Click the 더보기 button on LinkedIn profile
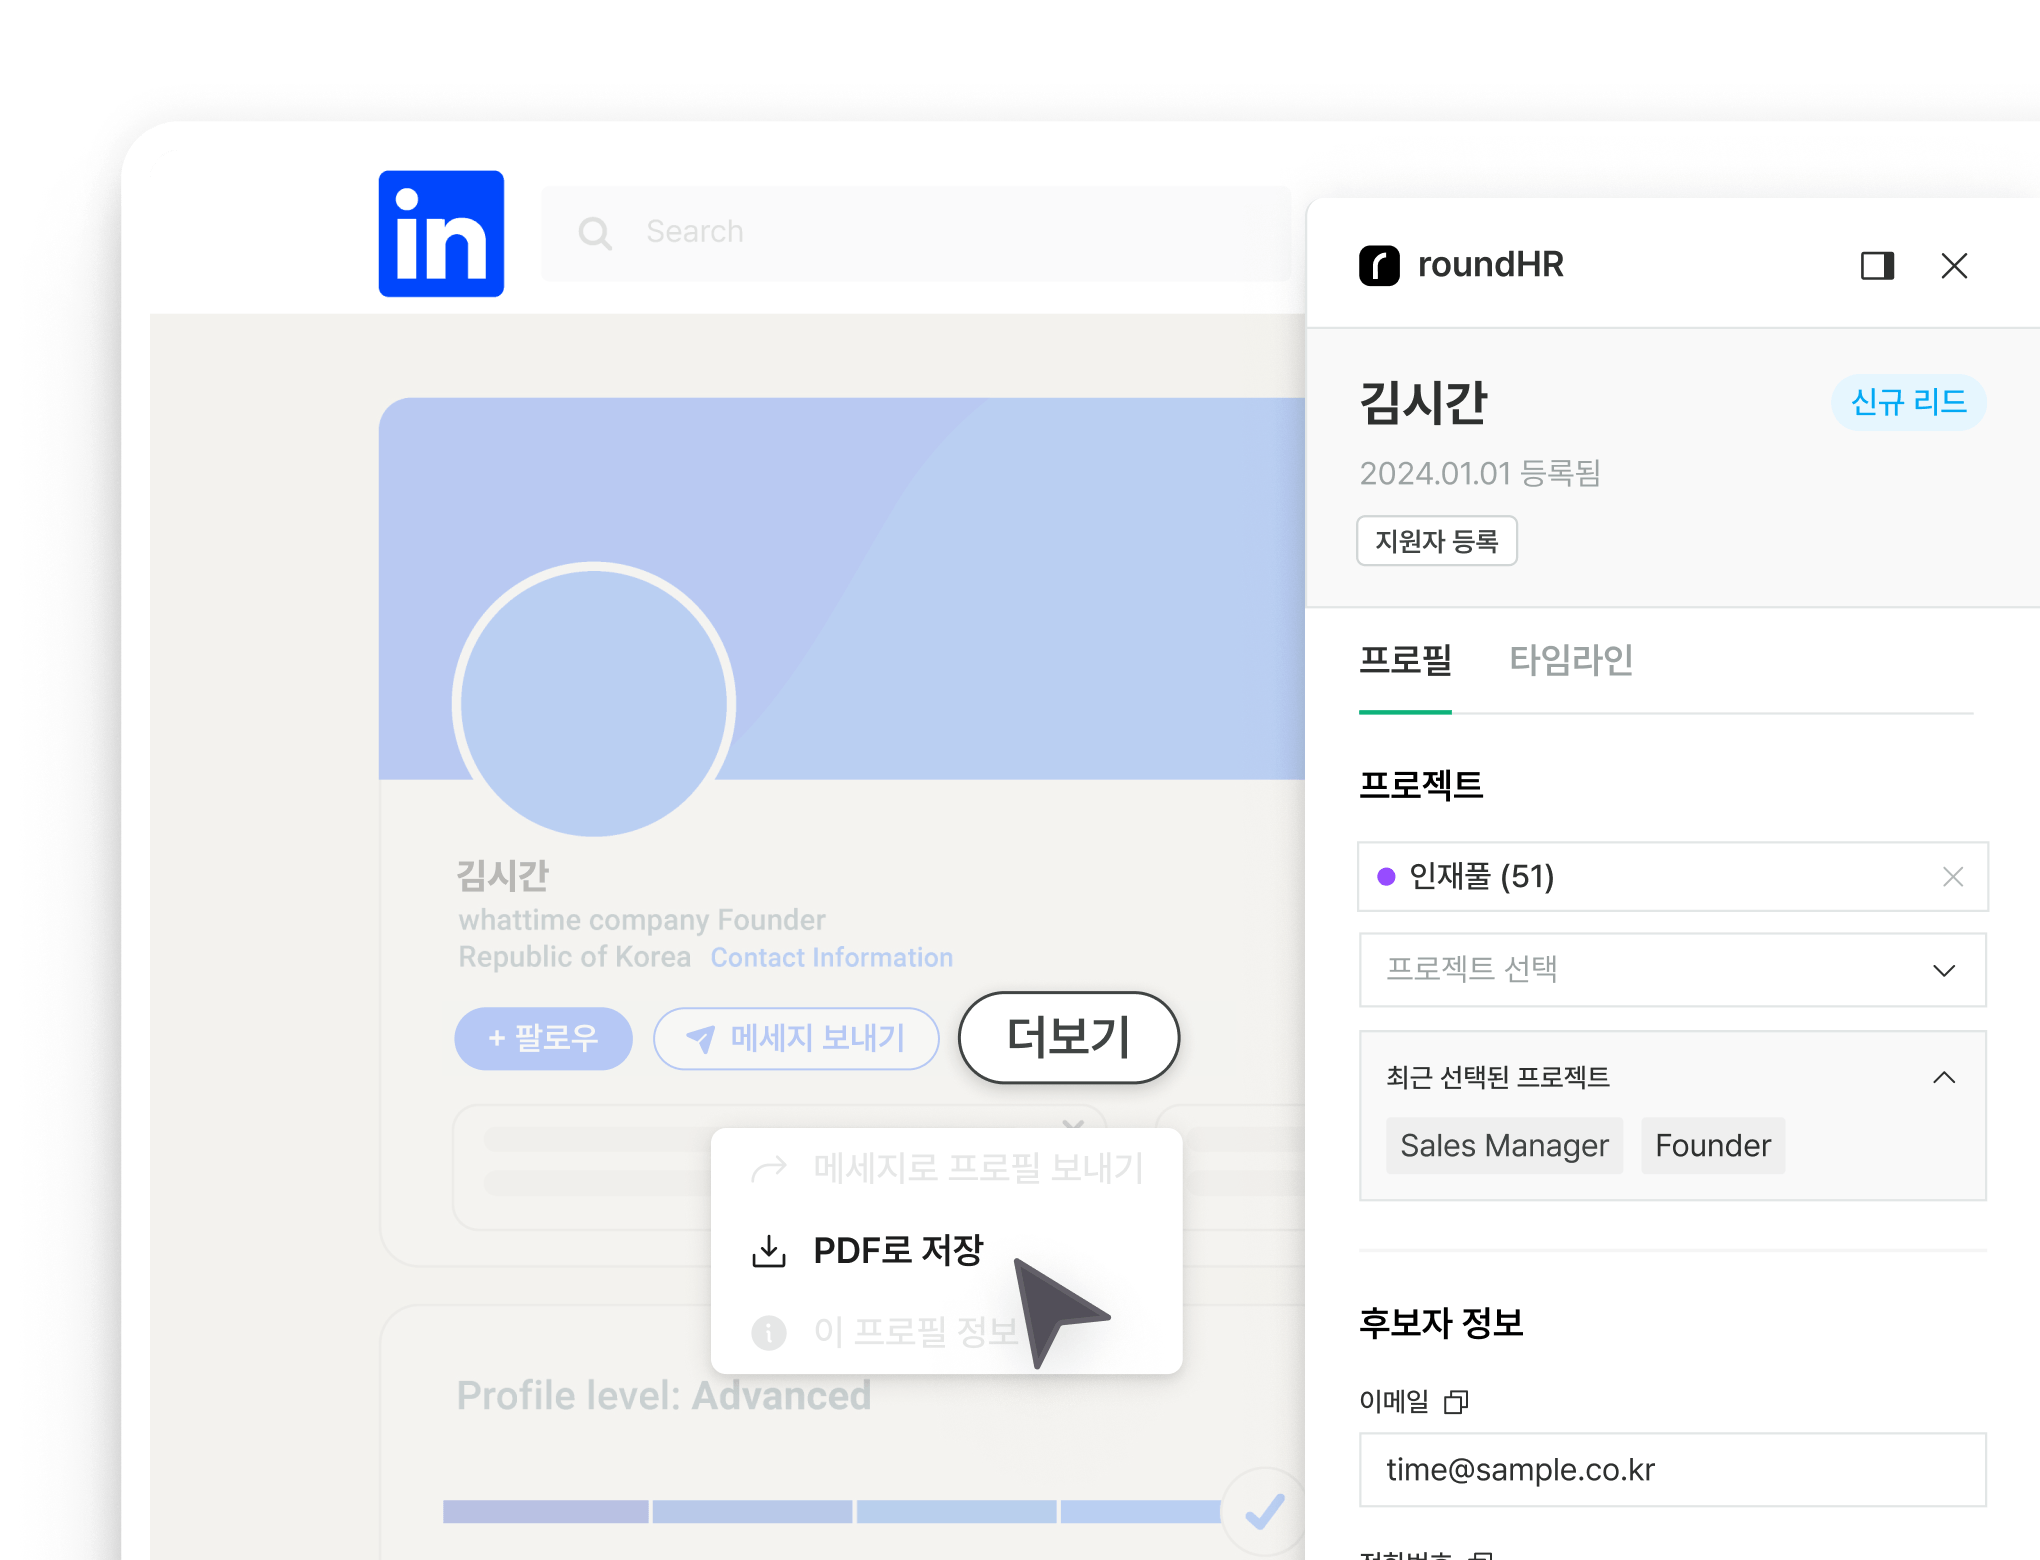 (1065, 1037)
